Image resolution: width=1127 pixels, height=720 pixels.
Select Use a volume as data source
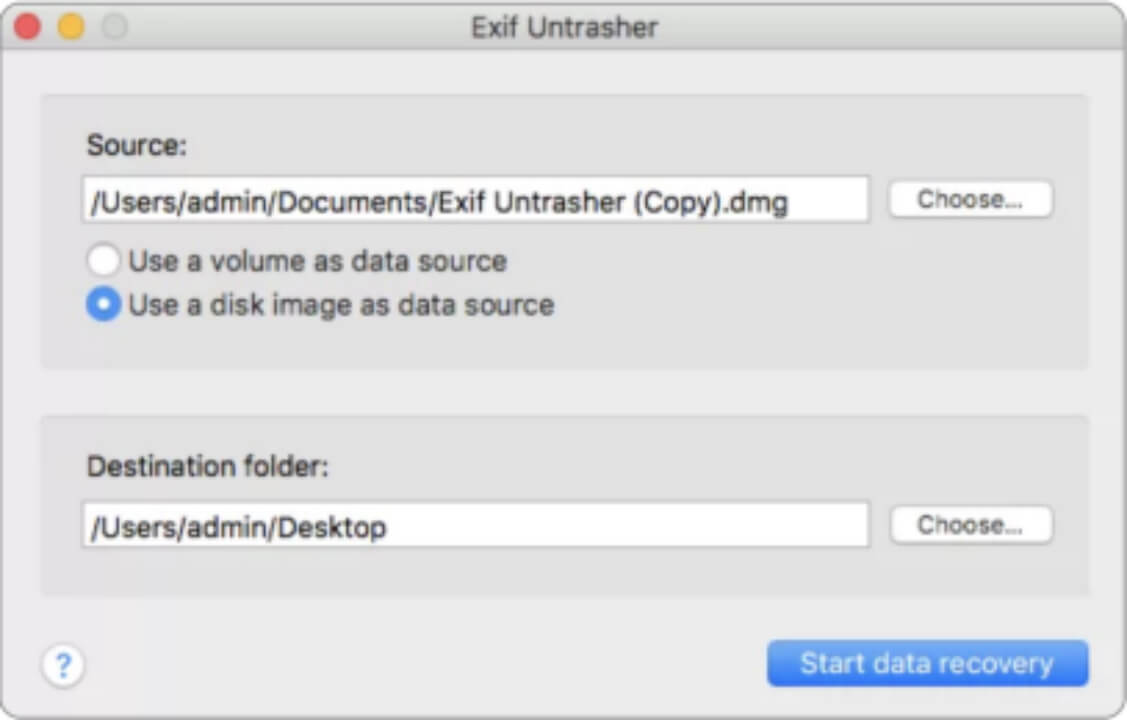[x=104, y=260]
